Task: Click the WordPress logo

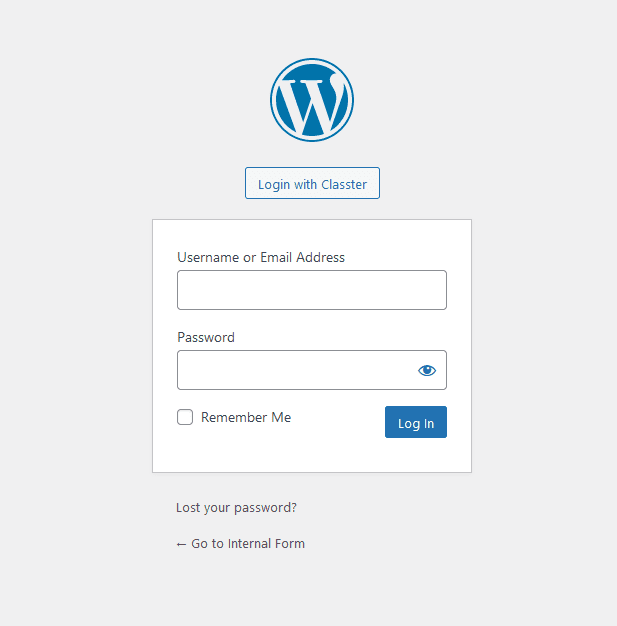Action: click(312, 100)
